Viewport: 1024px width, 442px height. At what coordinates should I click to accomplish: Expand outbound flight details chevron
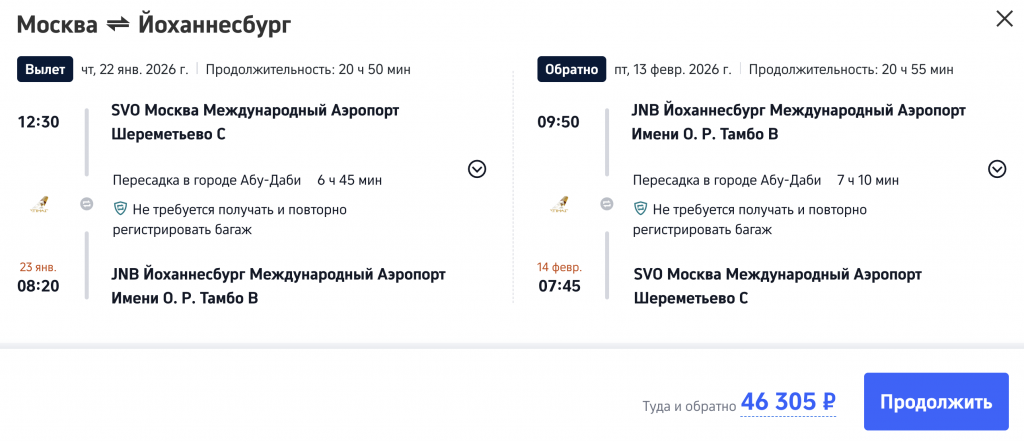(477, 169)
